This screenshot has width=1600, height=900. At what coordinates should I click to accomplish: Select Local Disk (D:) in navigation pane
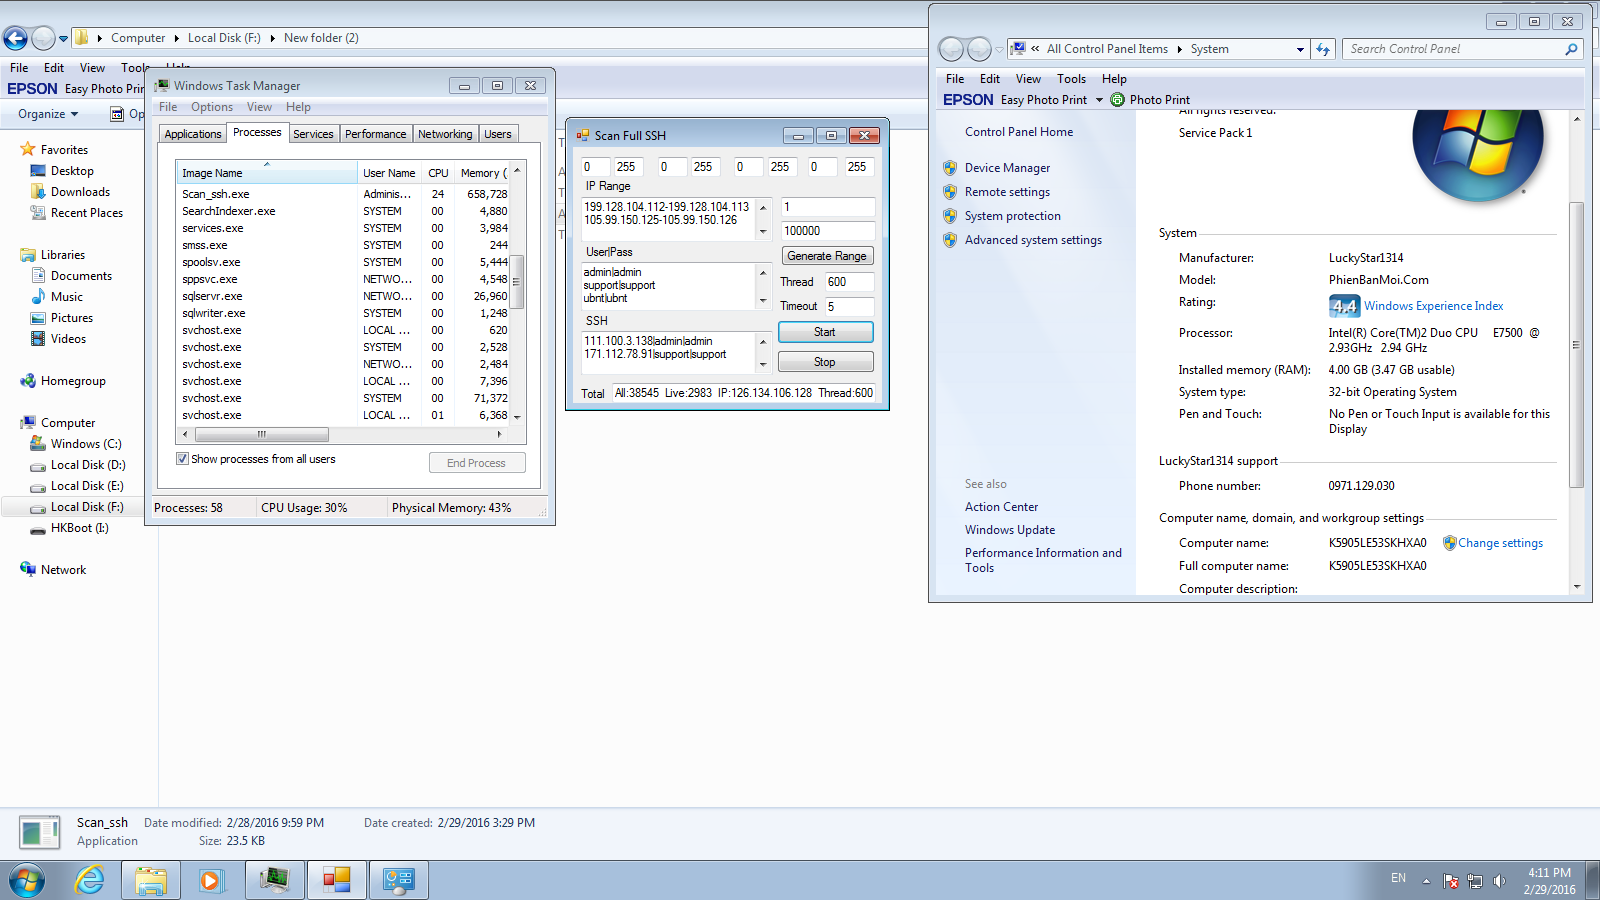coord(87,465)
